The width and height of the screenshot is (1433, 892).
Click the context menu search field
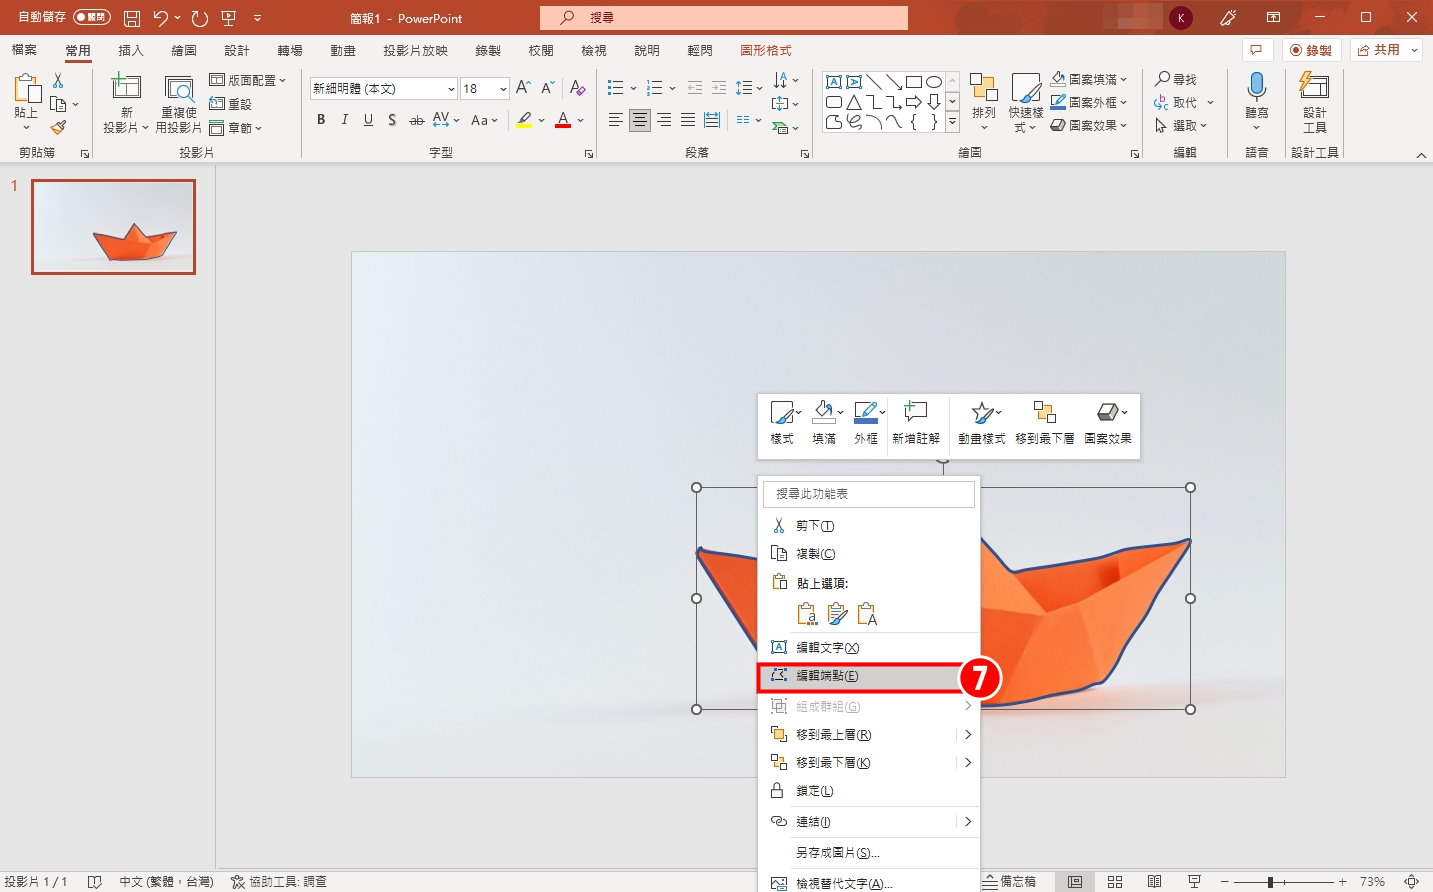pos(869,494)
